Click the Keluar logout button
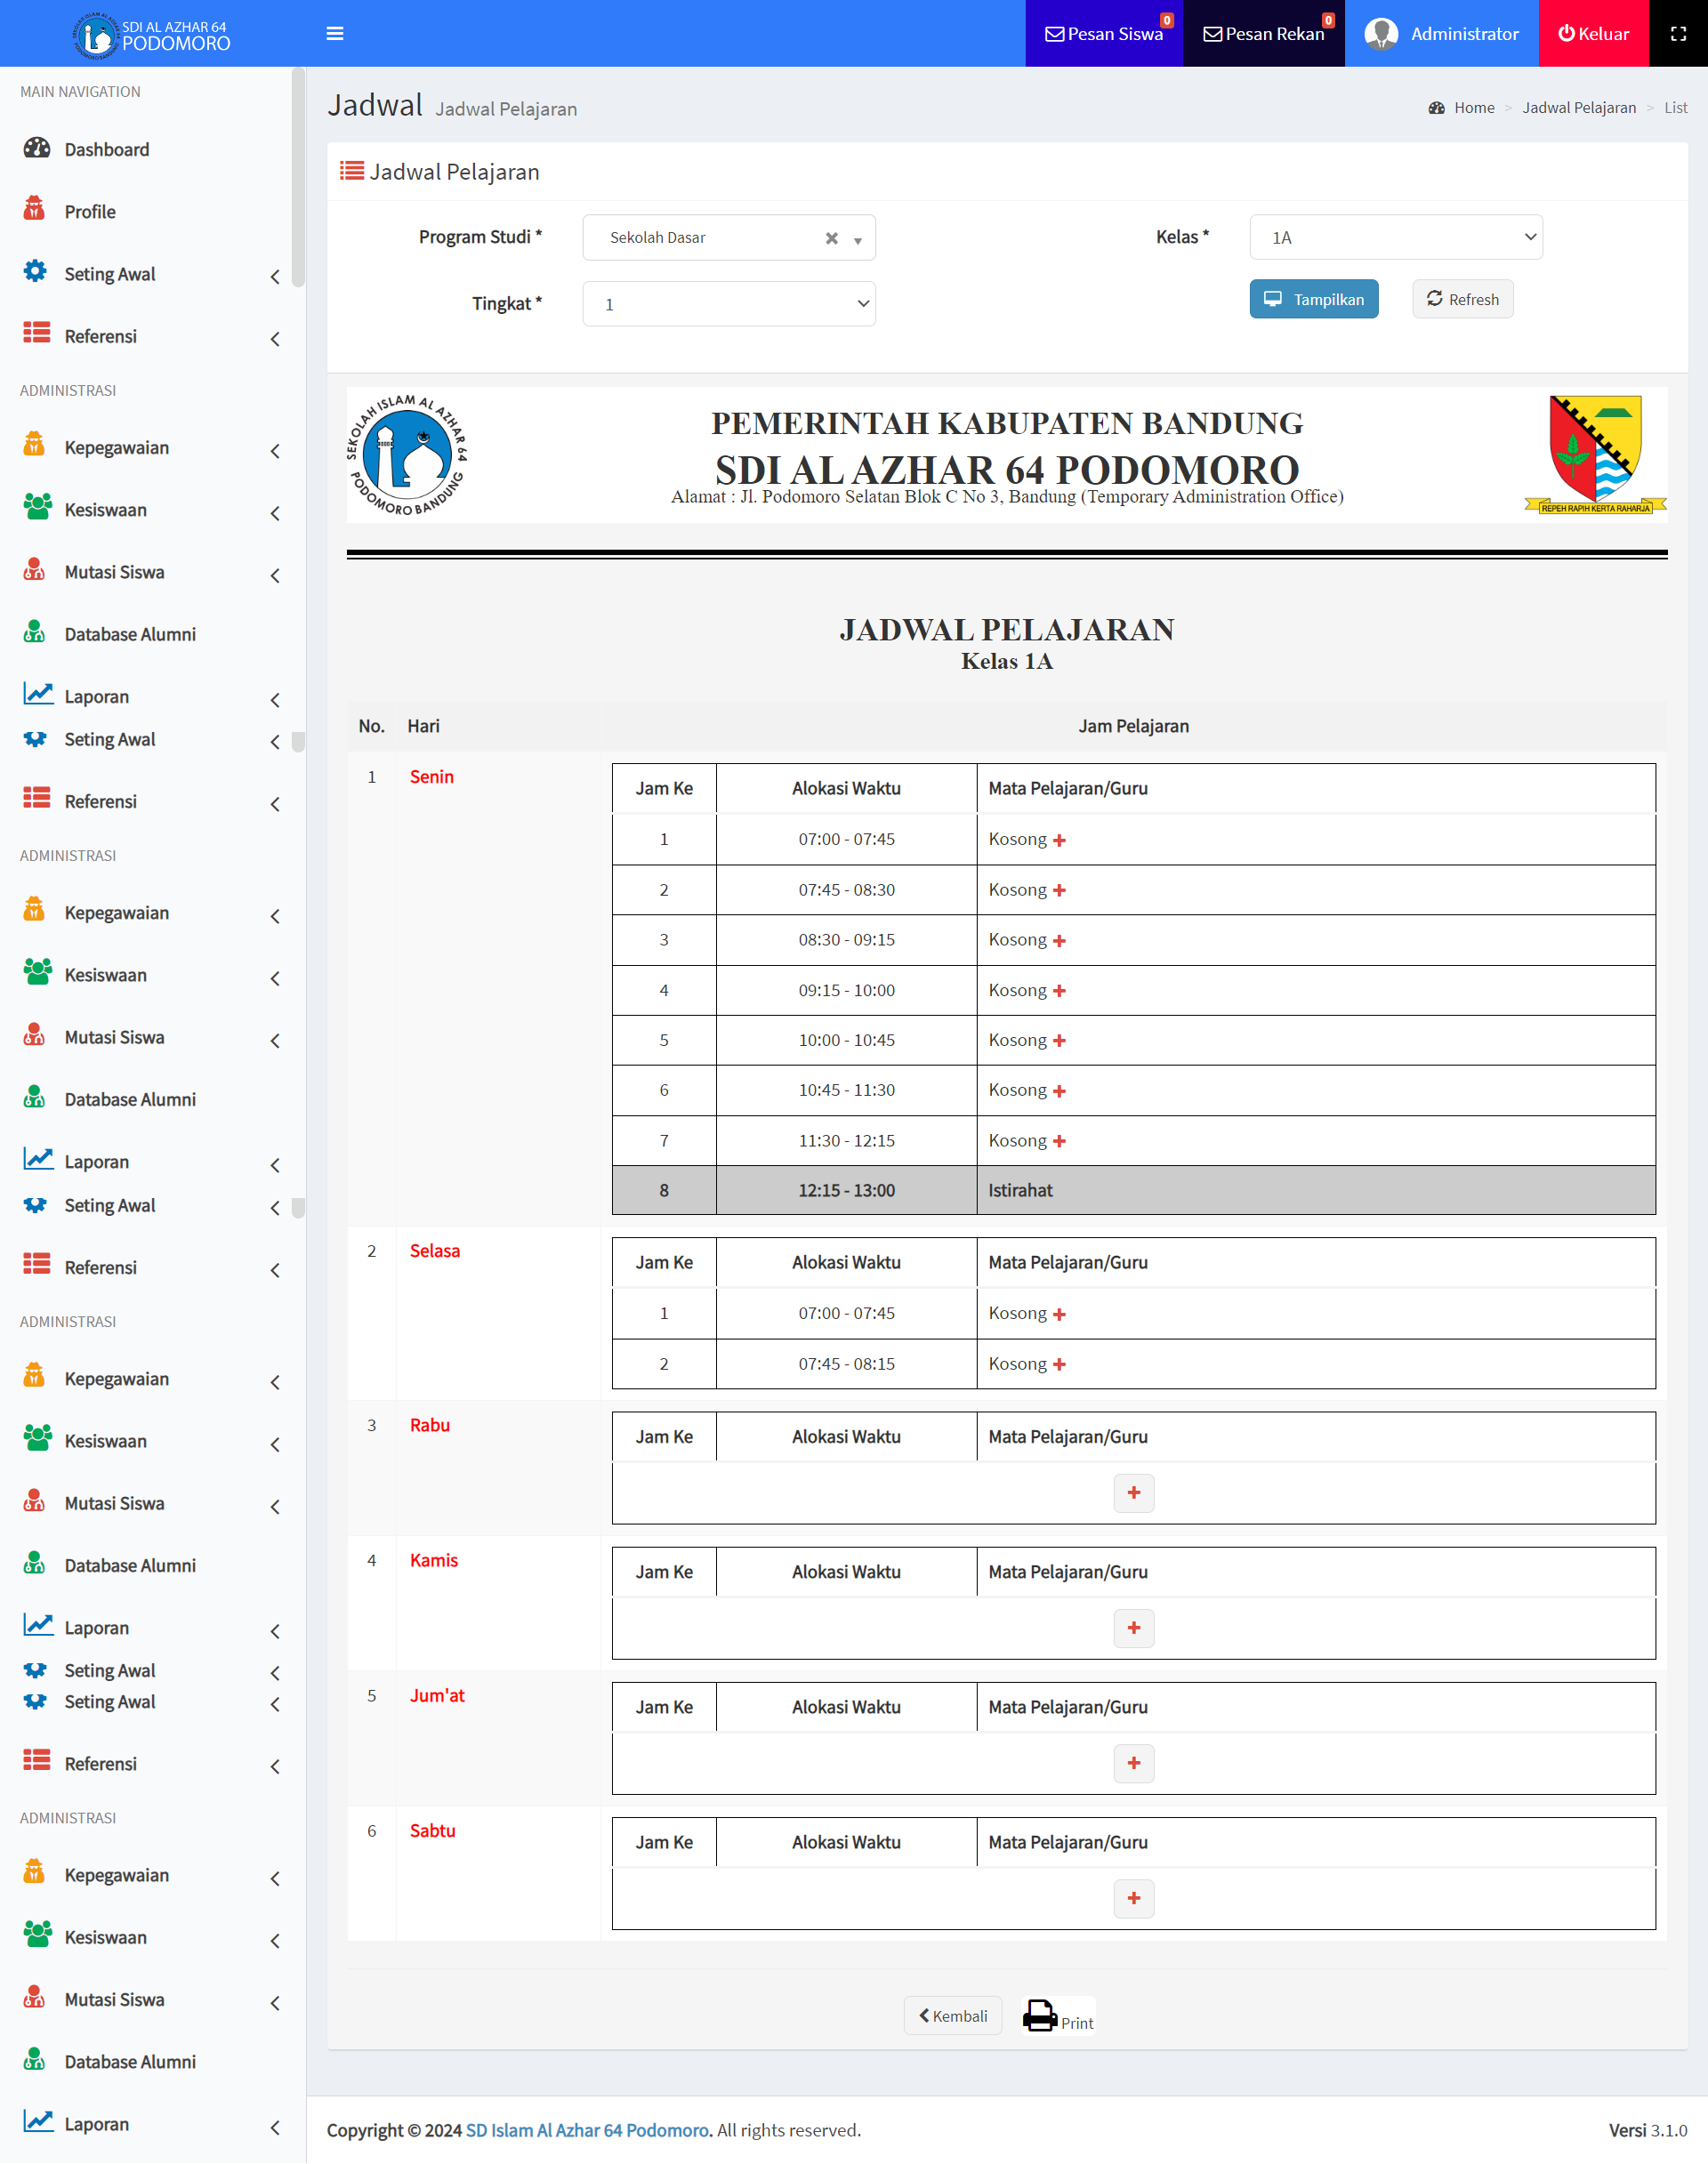 [1593, 34]
